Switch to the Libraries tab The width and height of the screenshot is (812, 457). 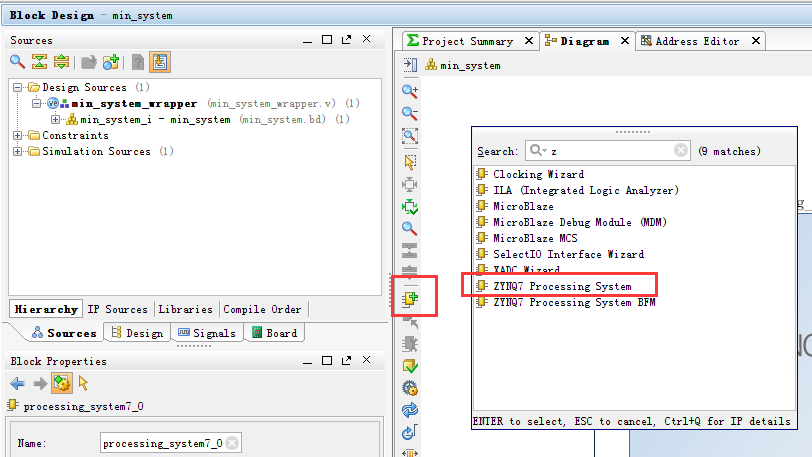(185, 309)
